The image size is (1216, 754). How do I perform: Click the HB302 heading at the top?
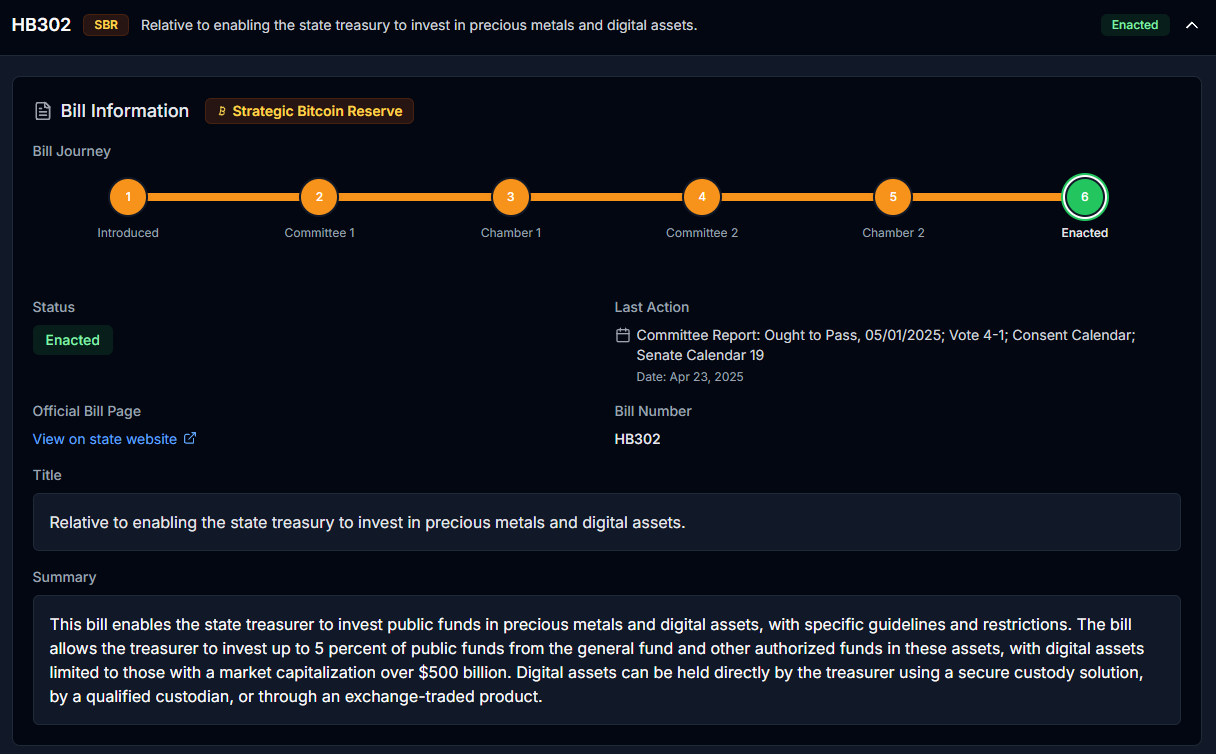click(x=41, y=25)
